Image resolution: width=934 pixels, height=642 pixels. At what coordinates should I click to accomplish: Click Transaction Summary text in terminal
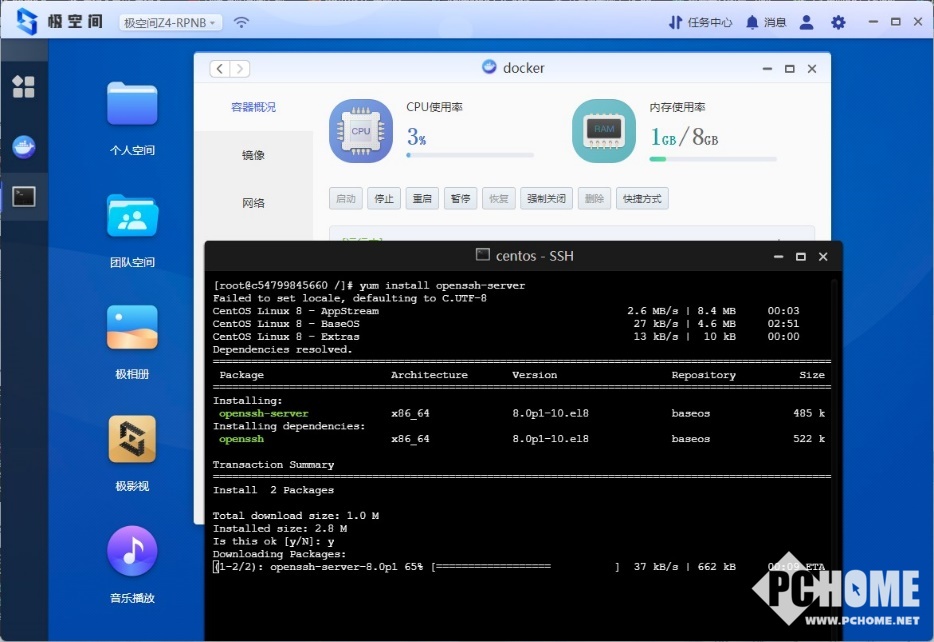coord(273,465)
